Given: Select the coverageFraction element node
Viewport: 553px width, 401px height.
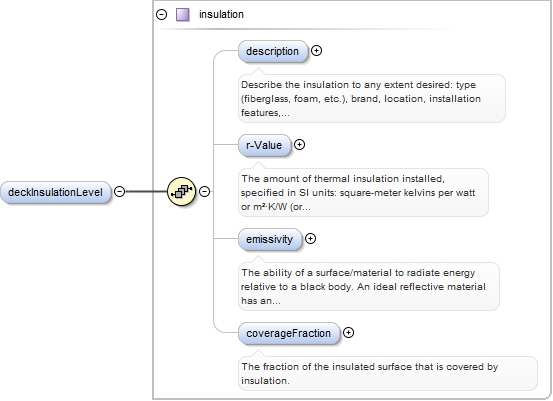Looking at the screenshot, I should 289,333.
